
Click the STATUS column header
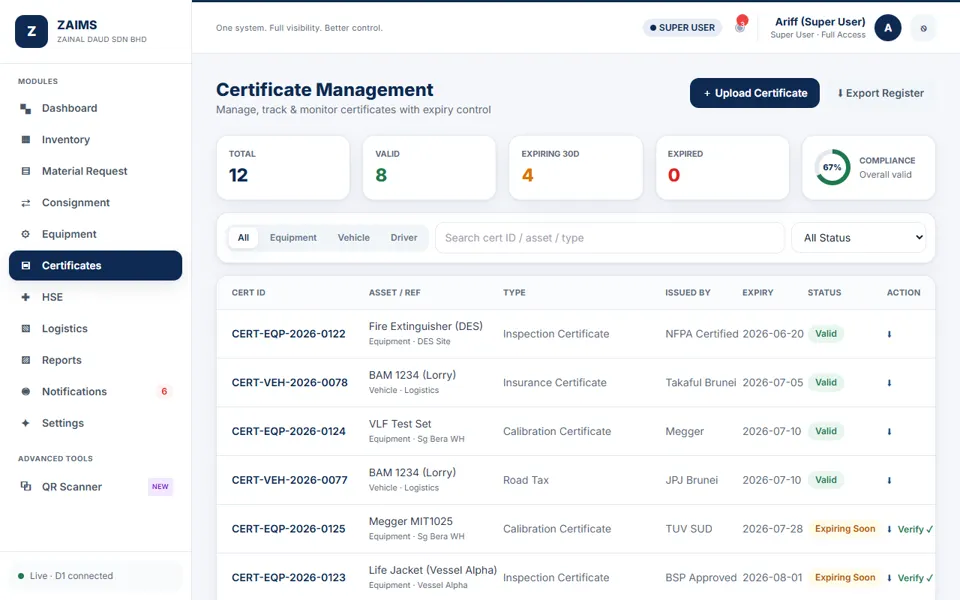pos(824,293)
